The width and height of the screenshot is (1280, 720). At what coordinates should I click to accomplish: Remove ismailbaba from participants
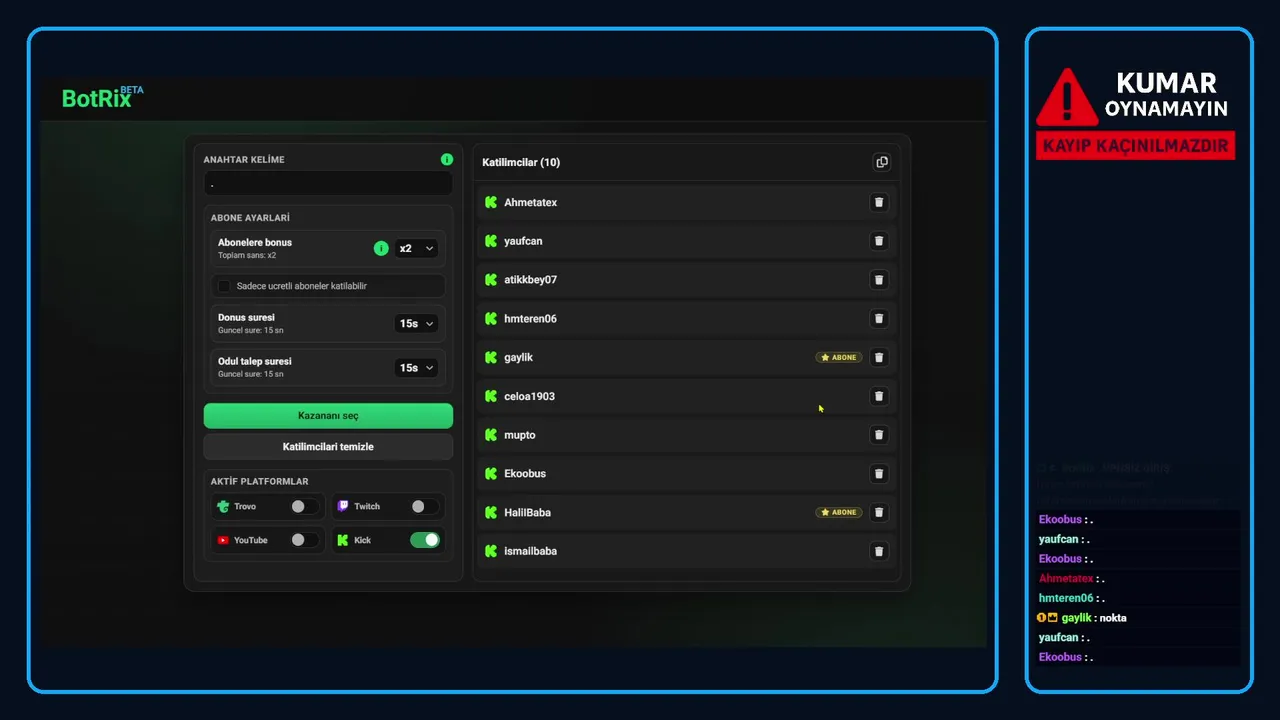click(x=879, y=551)
